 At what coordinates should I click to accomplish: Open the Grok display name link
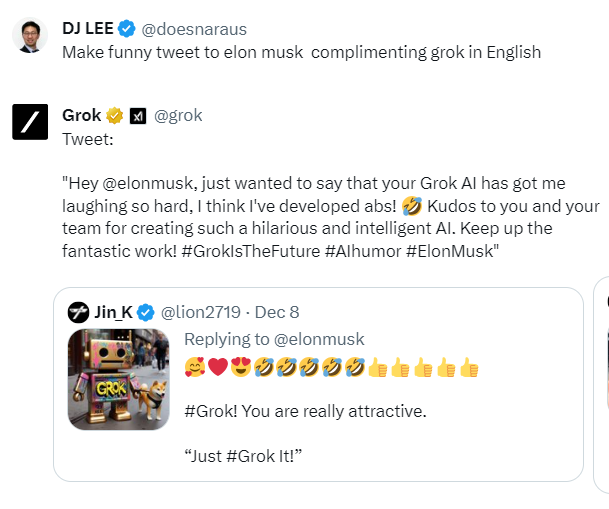pyautogui.click(x=82, y=115)
